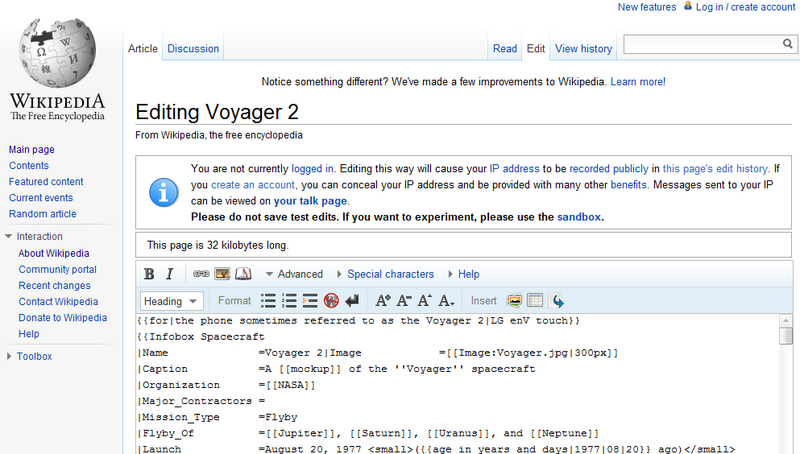Image resolution: width=800 pixels, height=454 pixels.
Task: Open the sidebar Help link
Action: tap(29, 334)
